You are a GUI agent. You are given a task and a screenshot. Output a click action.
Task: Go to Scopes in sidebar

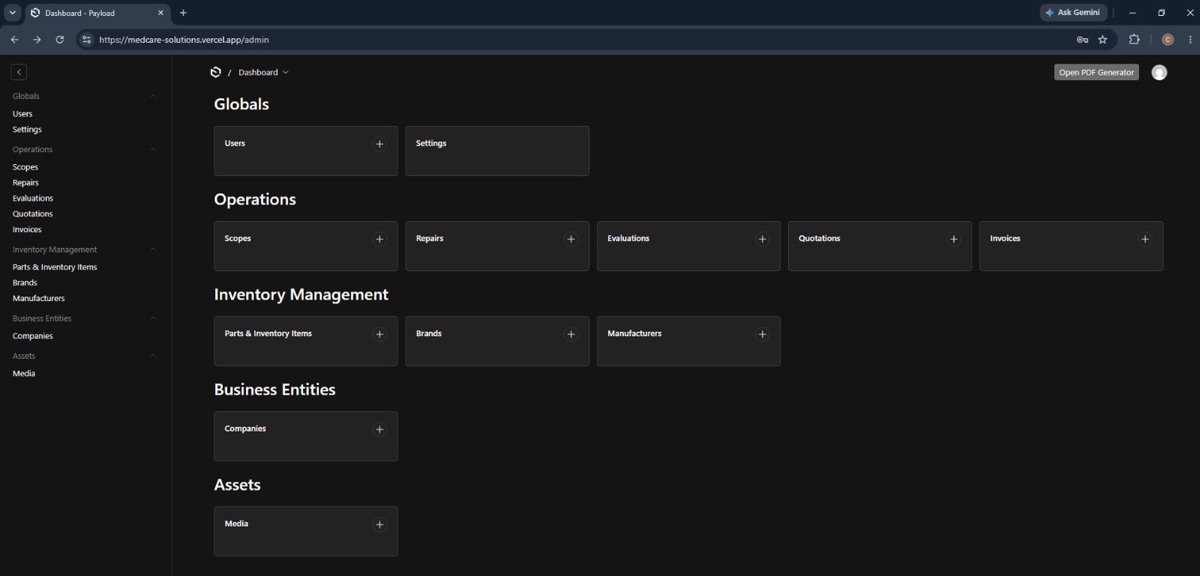click(25, 167)
